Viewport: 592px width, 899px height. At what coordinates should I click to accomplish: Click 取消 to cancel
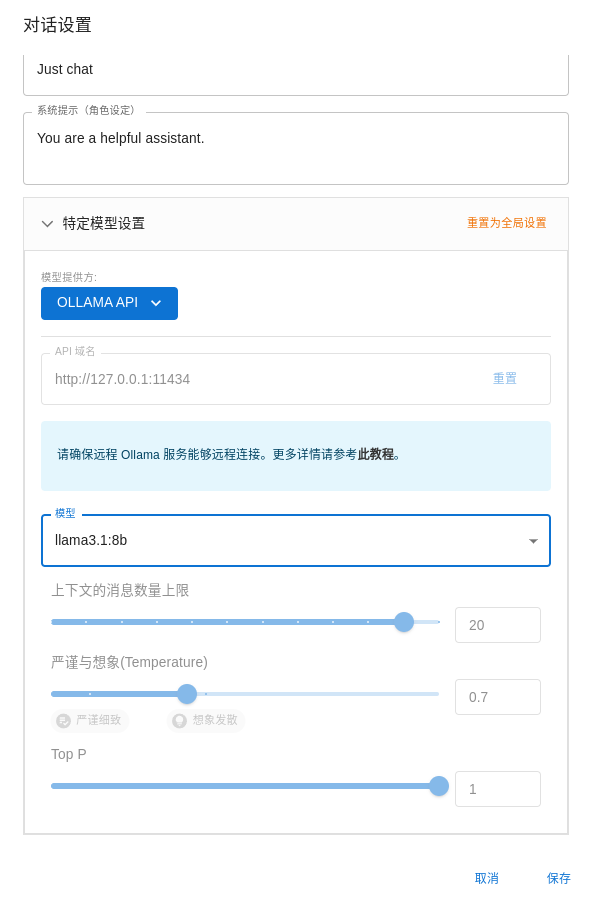tap(487, 878)
